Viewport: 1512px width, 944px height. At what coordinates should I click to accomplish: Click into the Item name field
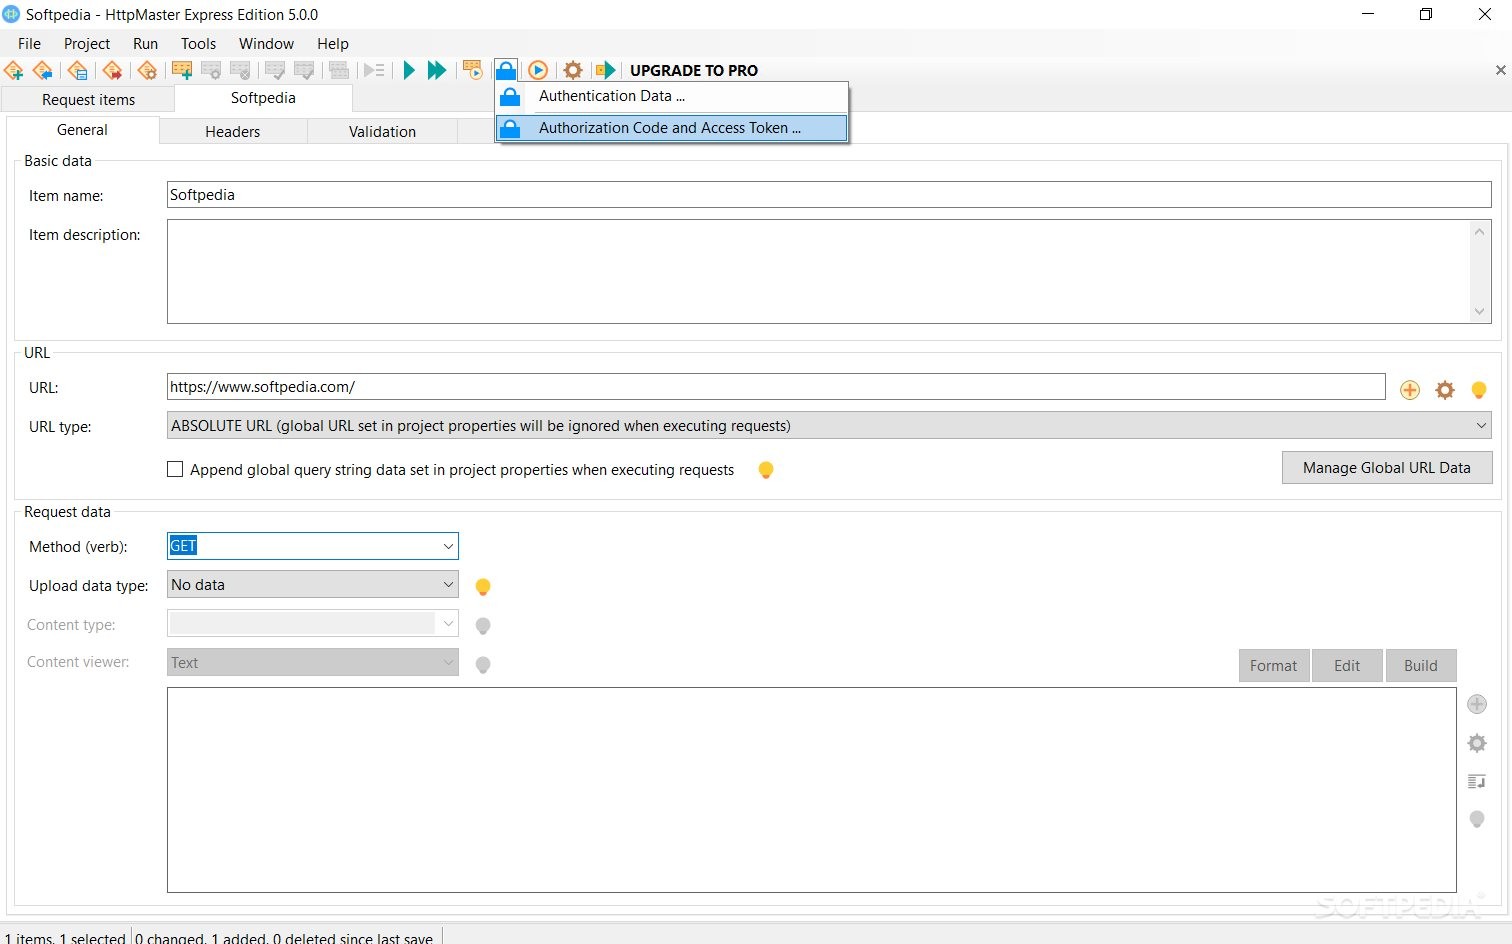click(829, 195)
